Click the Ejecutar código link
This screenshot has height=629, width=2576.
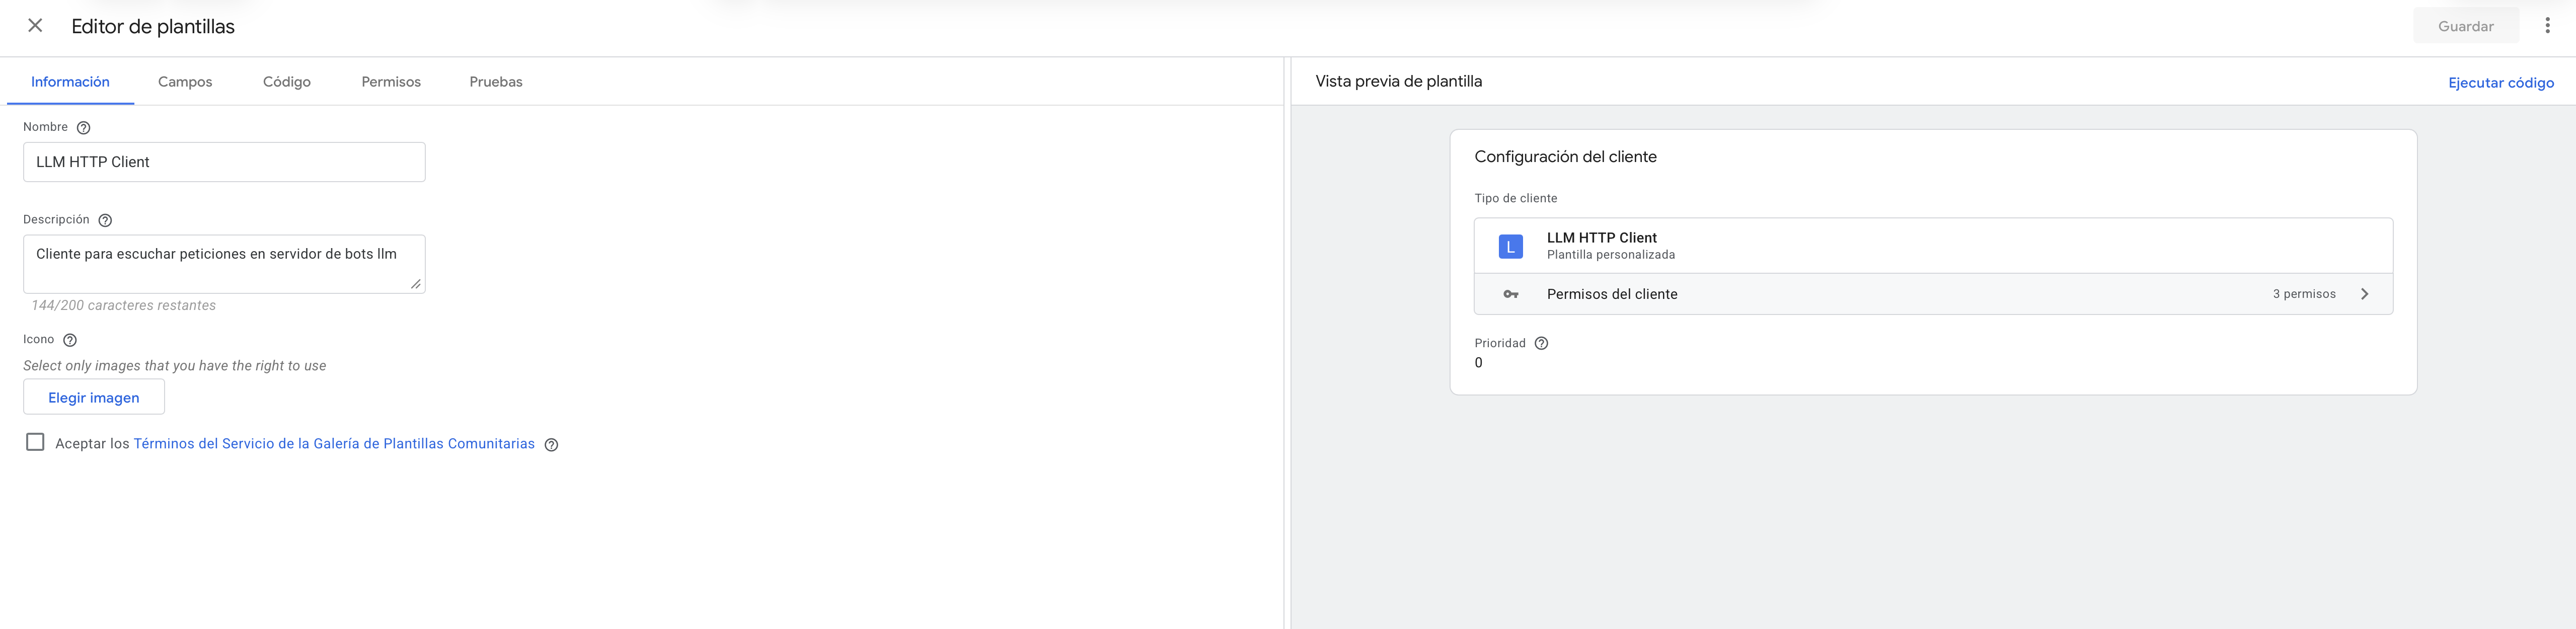(2500, 83)
